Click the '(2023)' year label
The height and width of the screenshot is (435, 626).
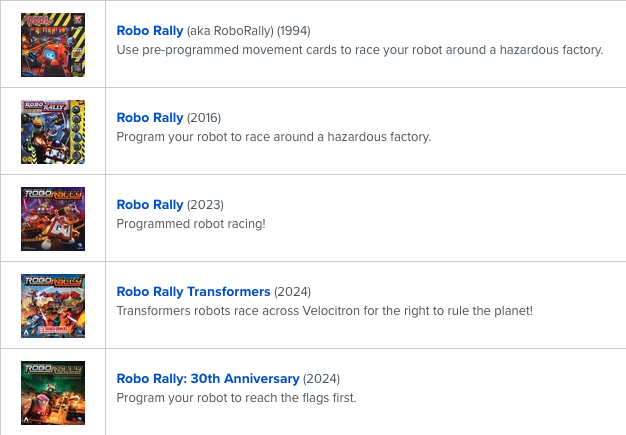point(205,205)
